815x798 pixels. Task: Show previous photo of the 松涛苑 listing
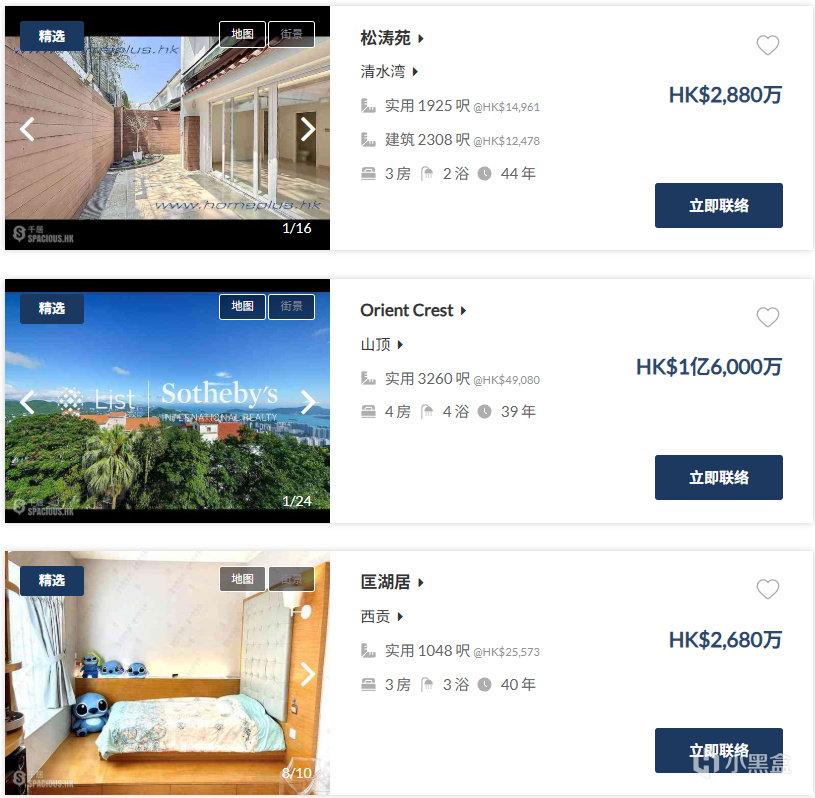[x=27, y=129]
